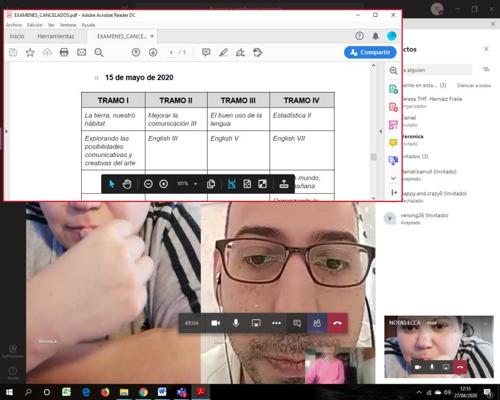500x400 pixels.
Task: Dock the floating toolbar with upload-style icon
Action: click(x=284, y=184)
